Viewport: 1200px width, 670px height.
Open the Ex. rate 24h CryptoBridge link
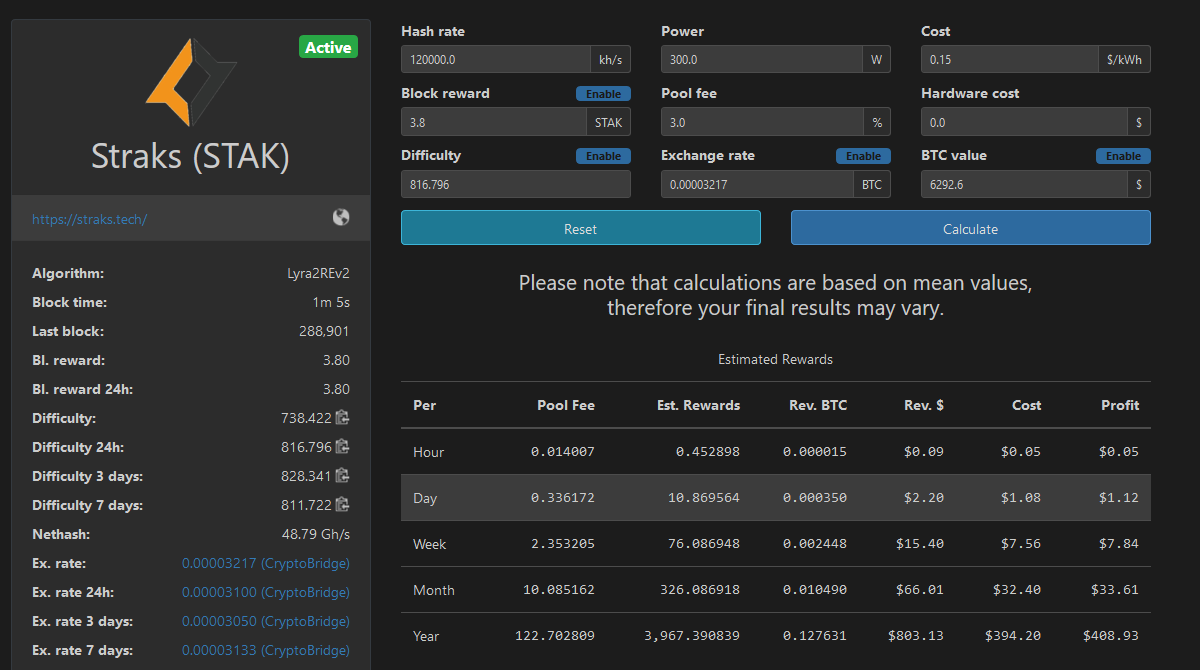[x=266, y=592]
